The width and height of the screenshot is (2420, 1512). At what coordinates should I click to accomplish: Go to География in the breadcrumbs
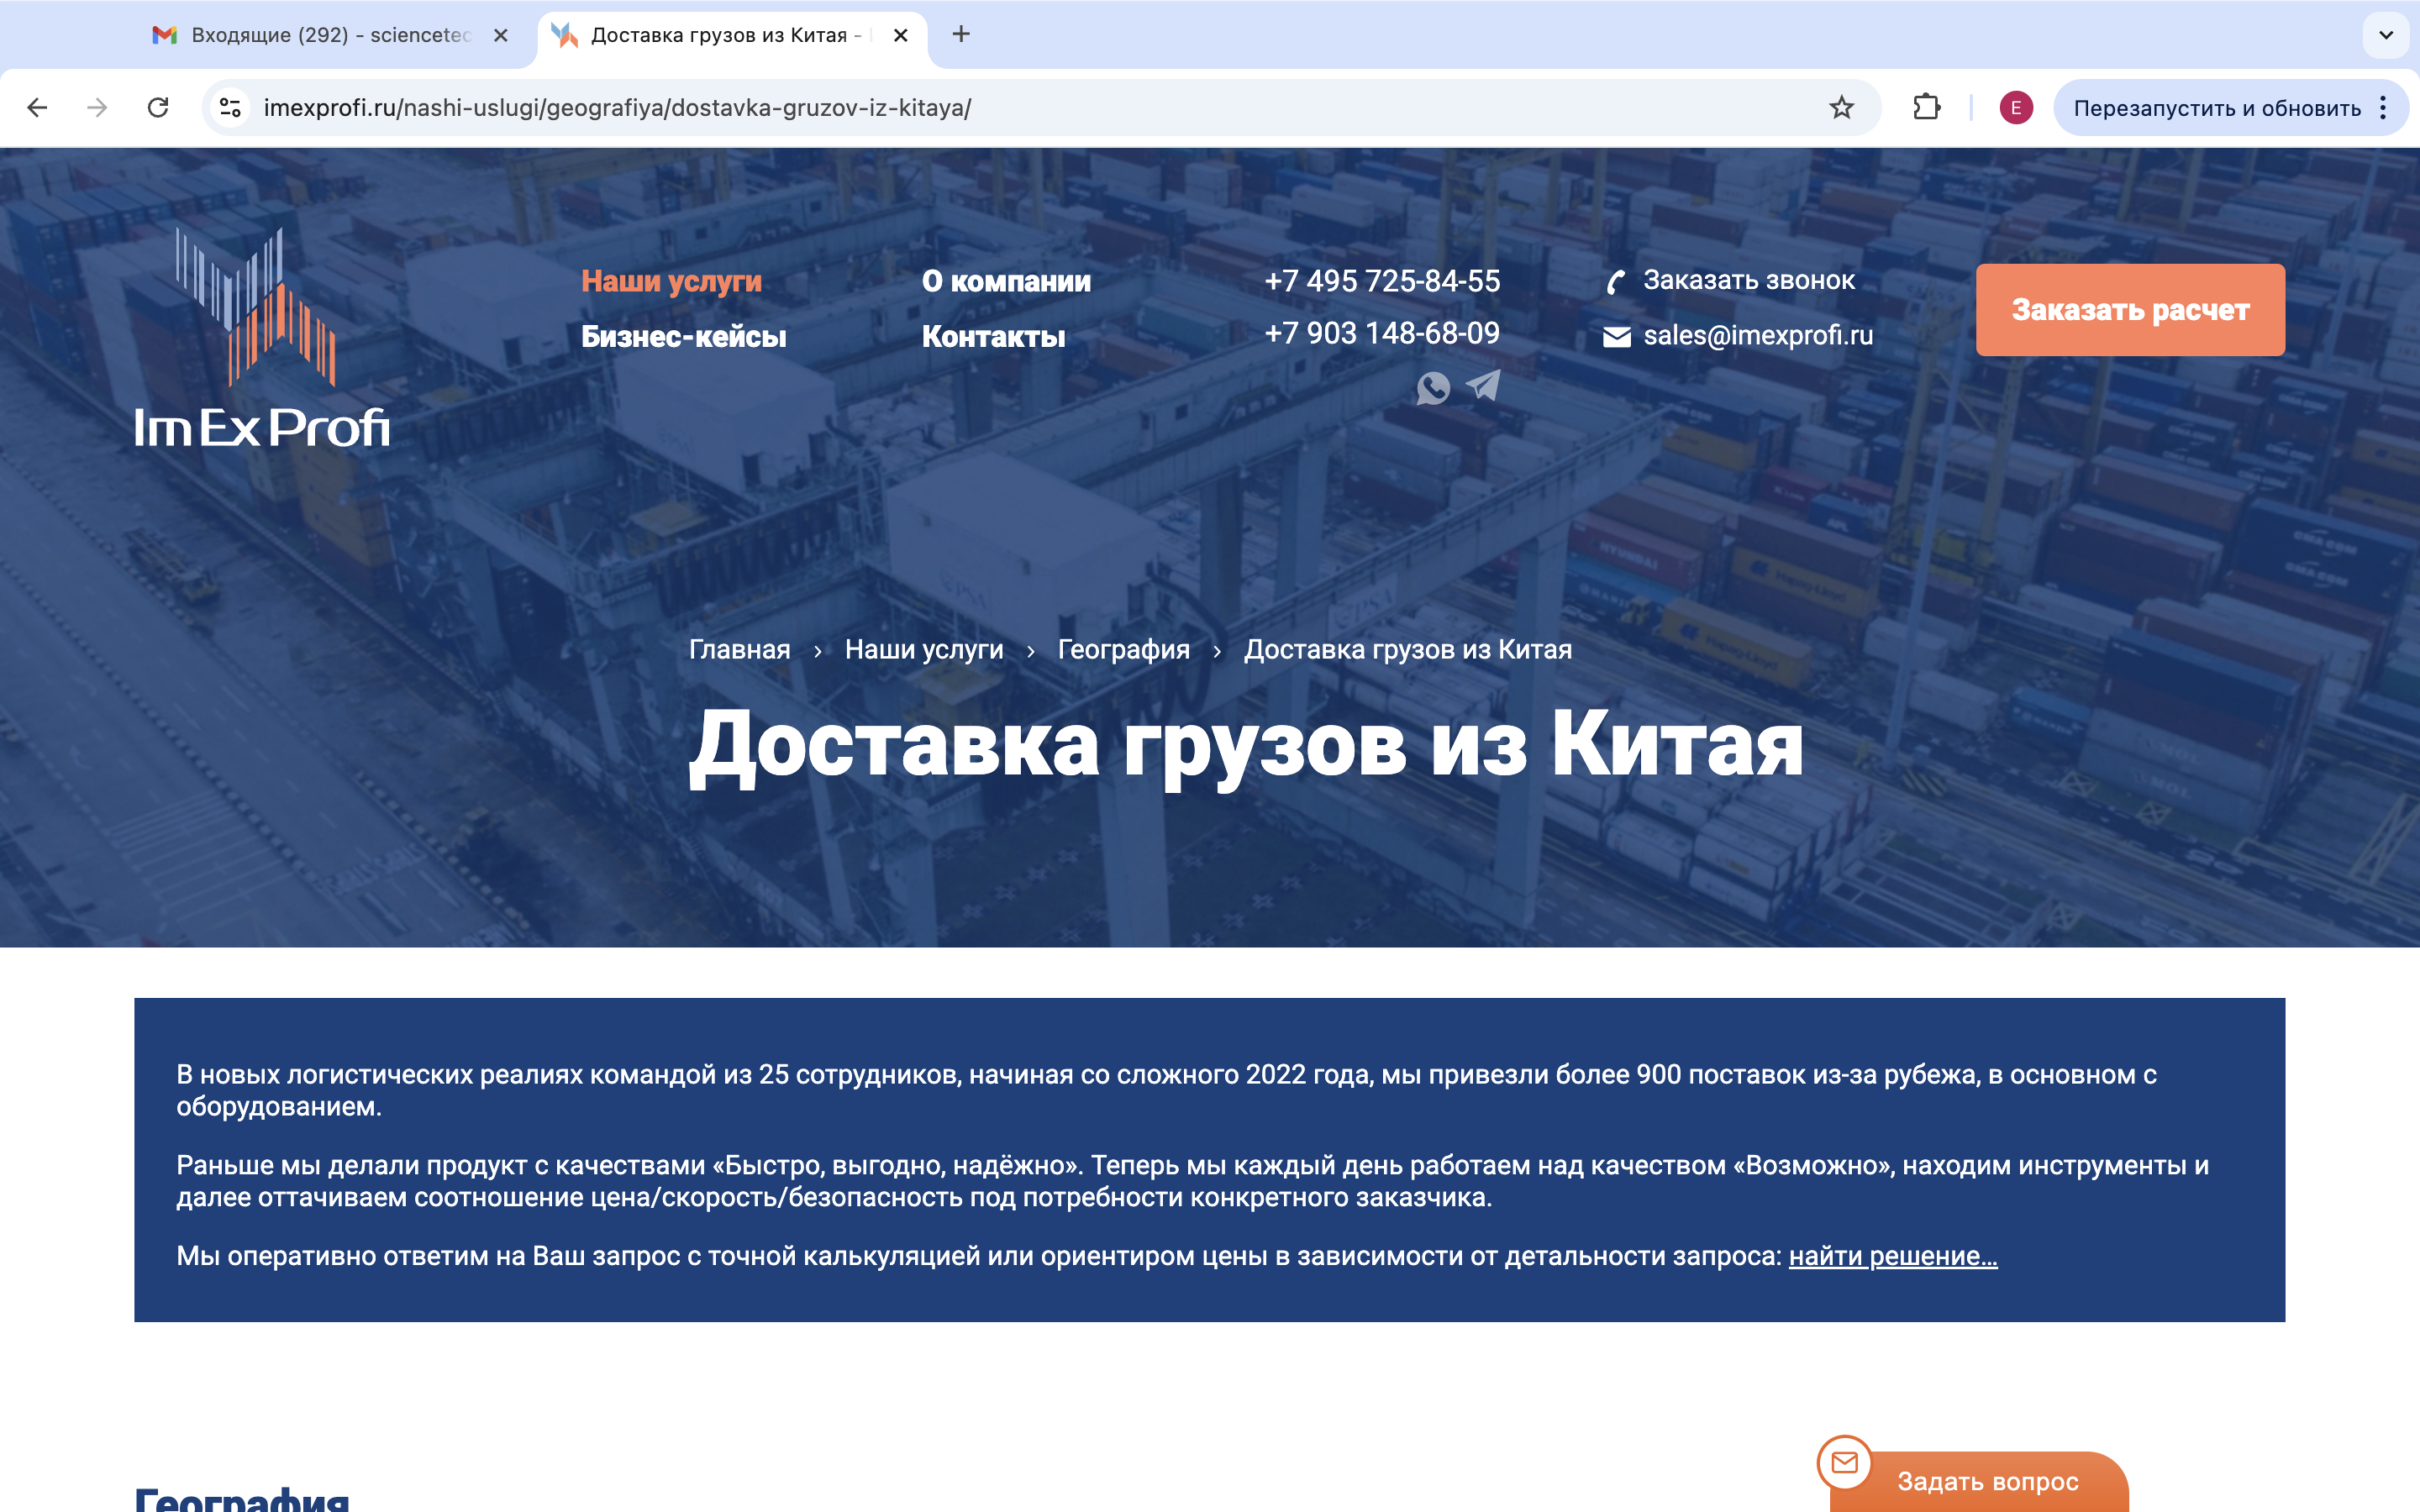(1123, 649)
